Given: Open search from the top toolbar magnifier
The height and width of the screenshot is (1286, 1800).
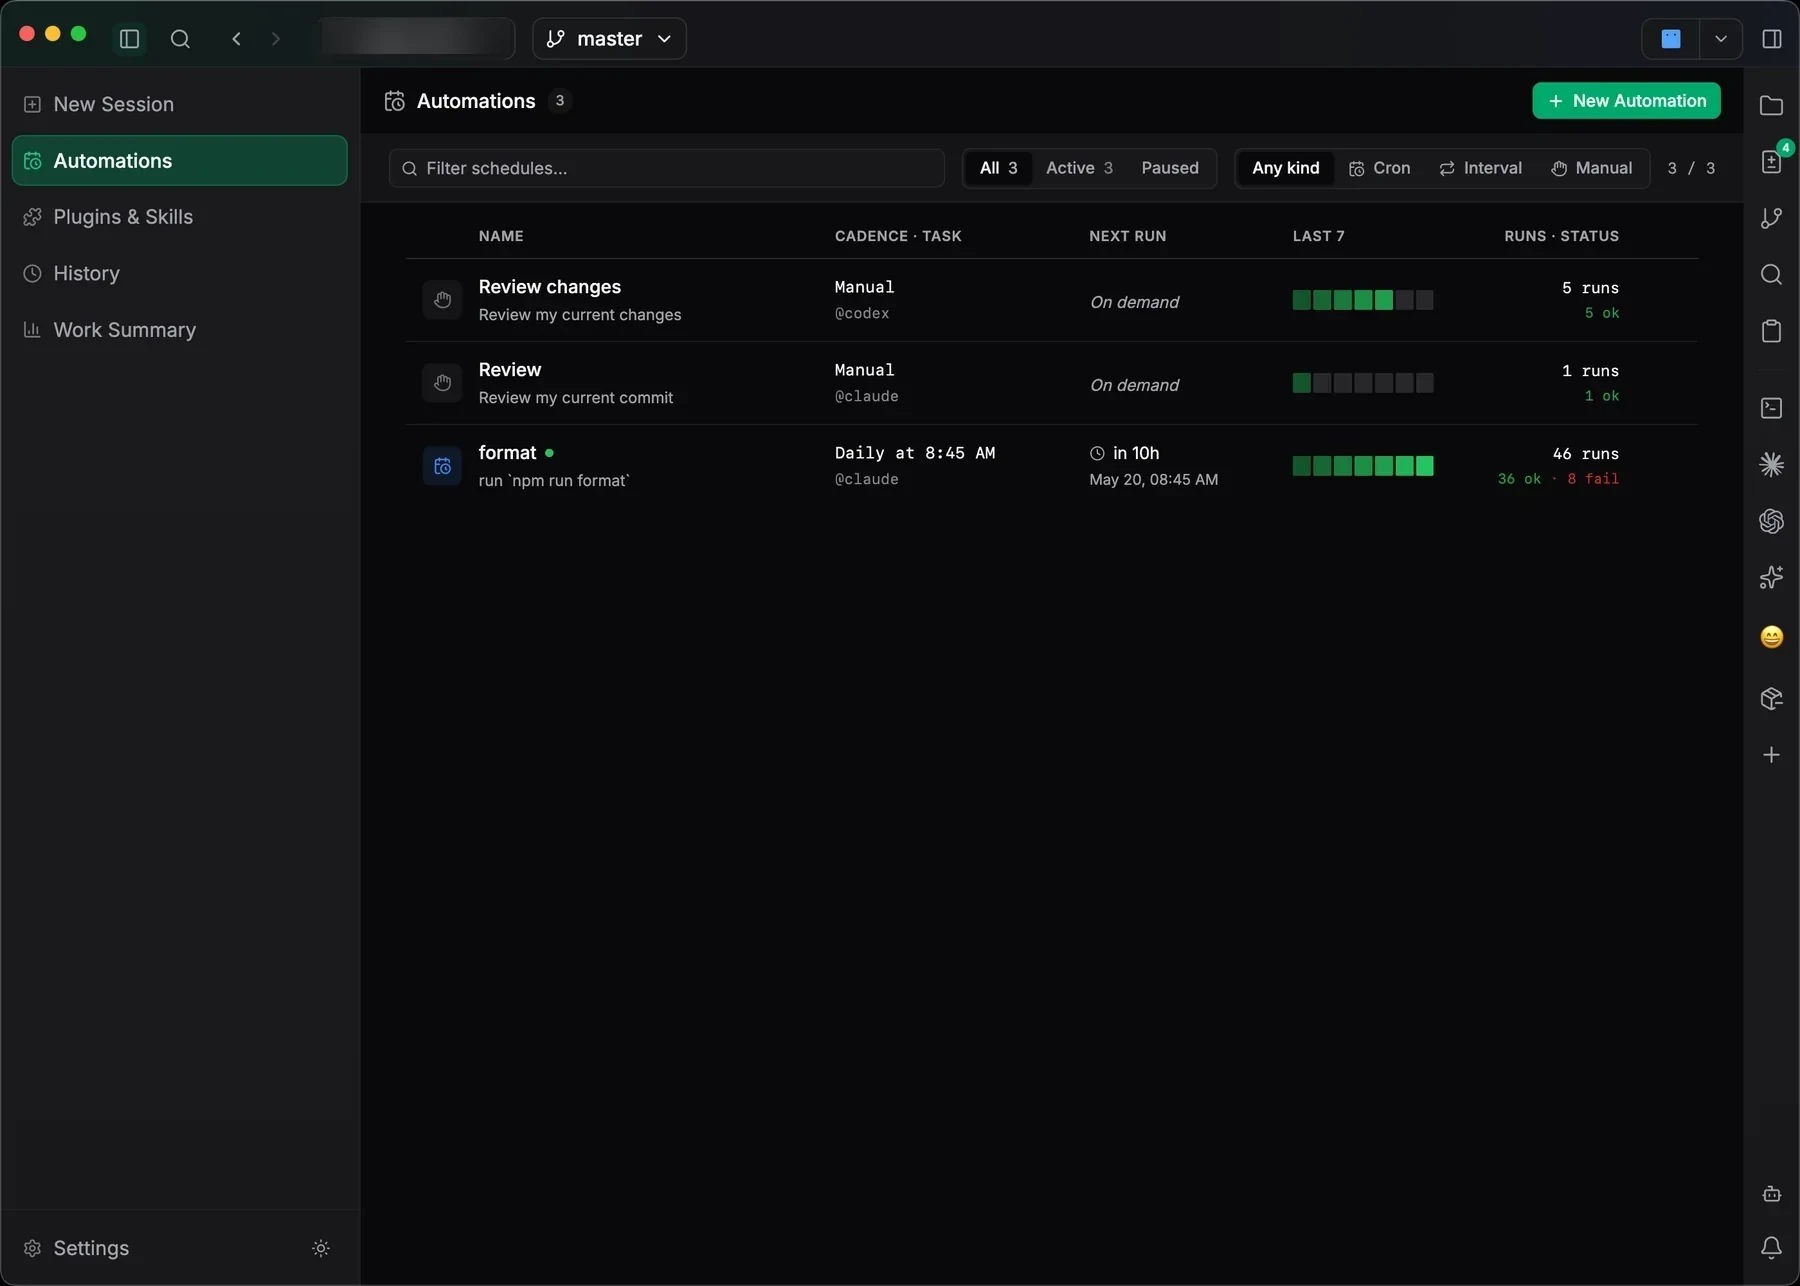Looking at the screenshot, I should [x=180, y=39].
